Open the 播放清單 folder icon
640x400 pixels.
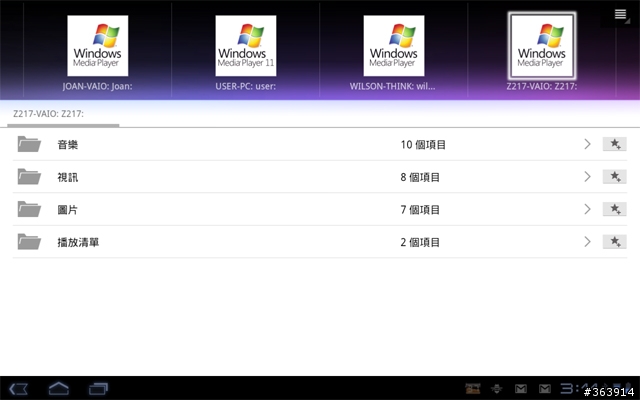click(x=29, y=242)
